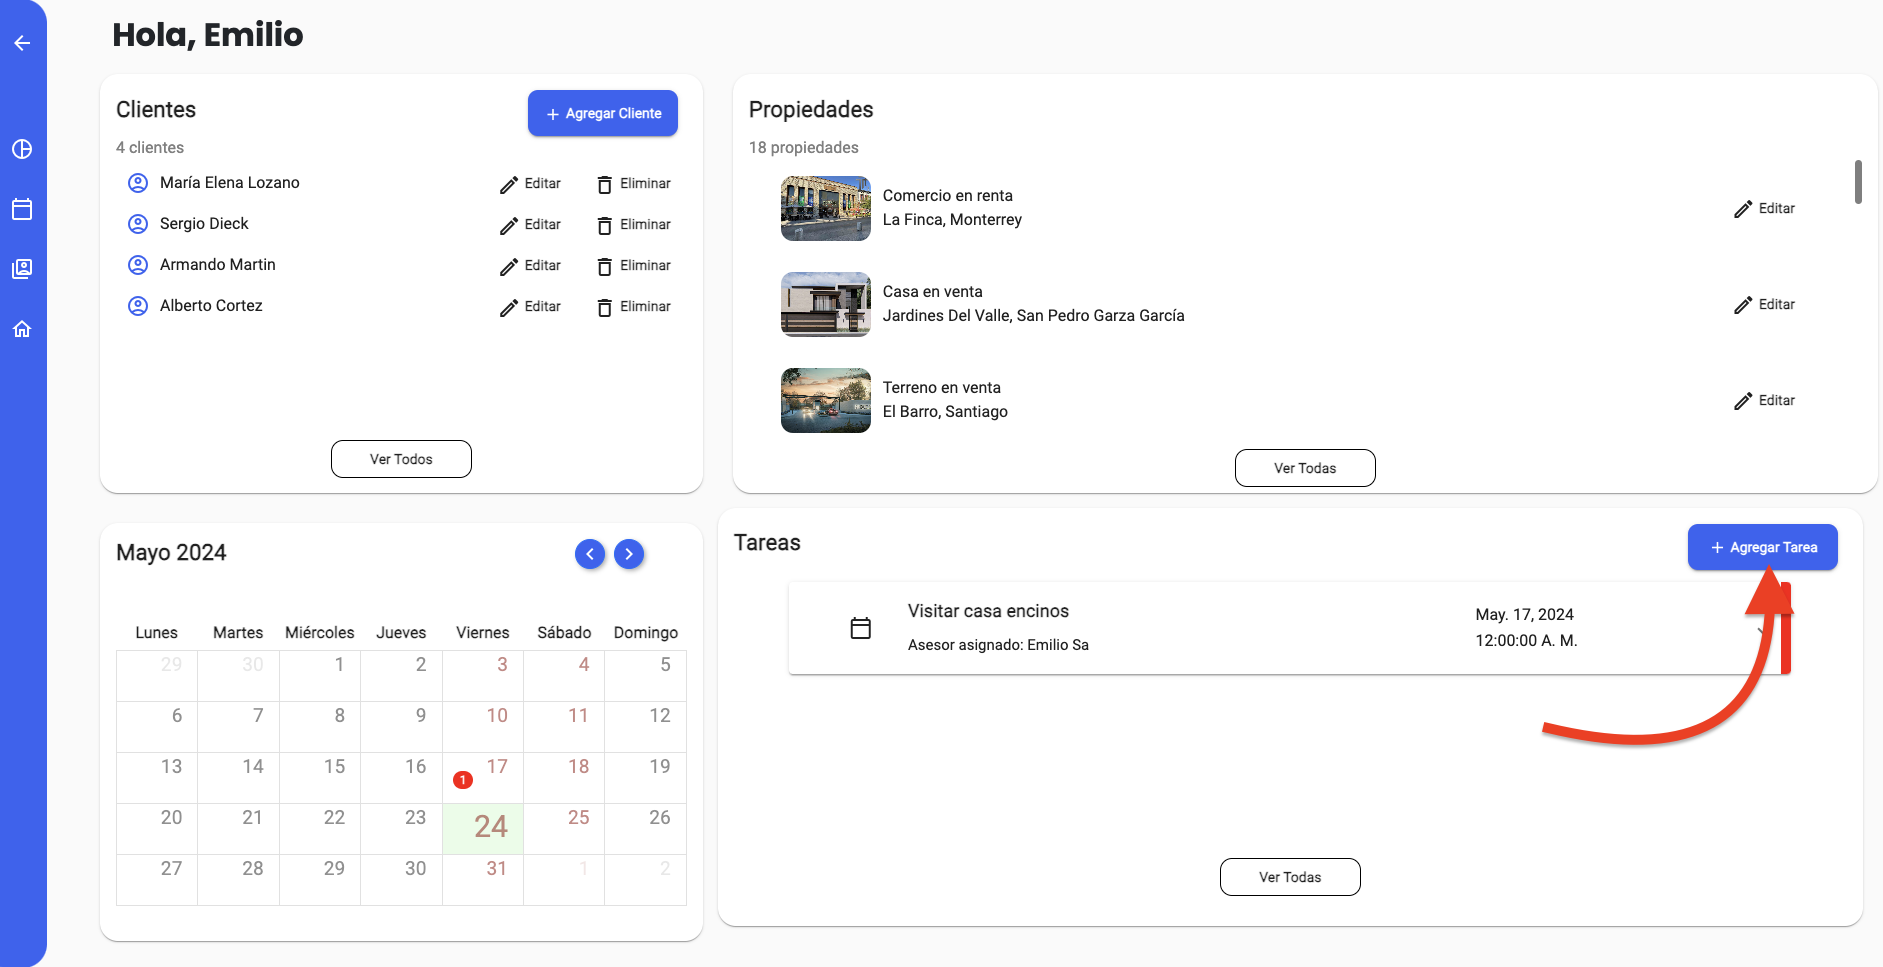Open the dashboard chart icon in the sidebar
The image size is (1883, 967).
[x=22, y=149]
